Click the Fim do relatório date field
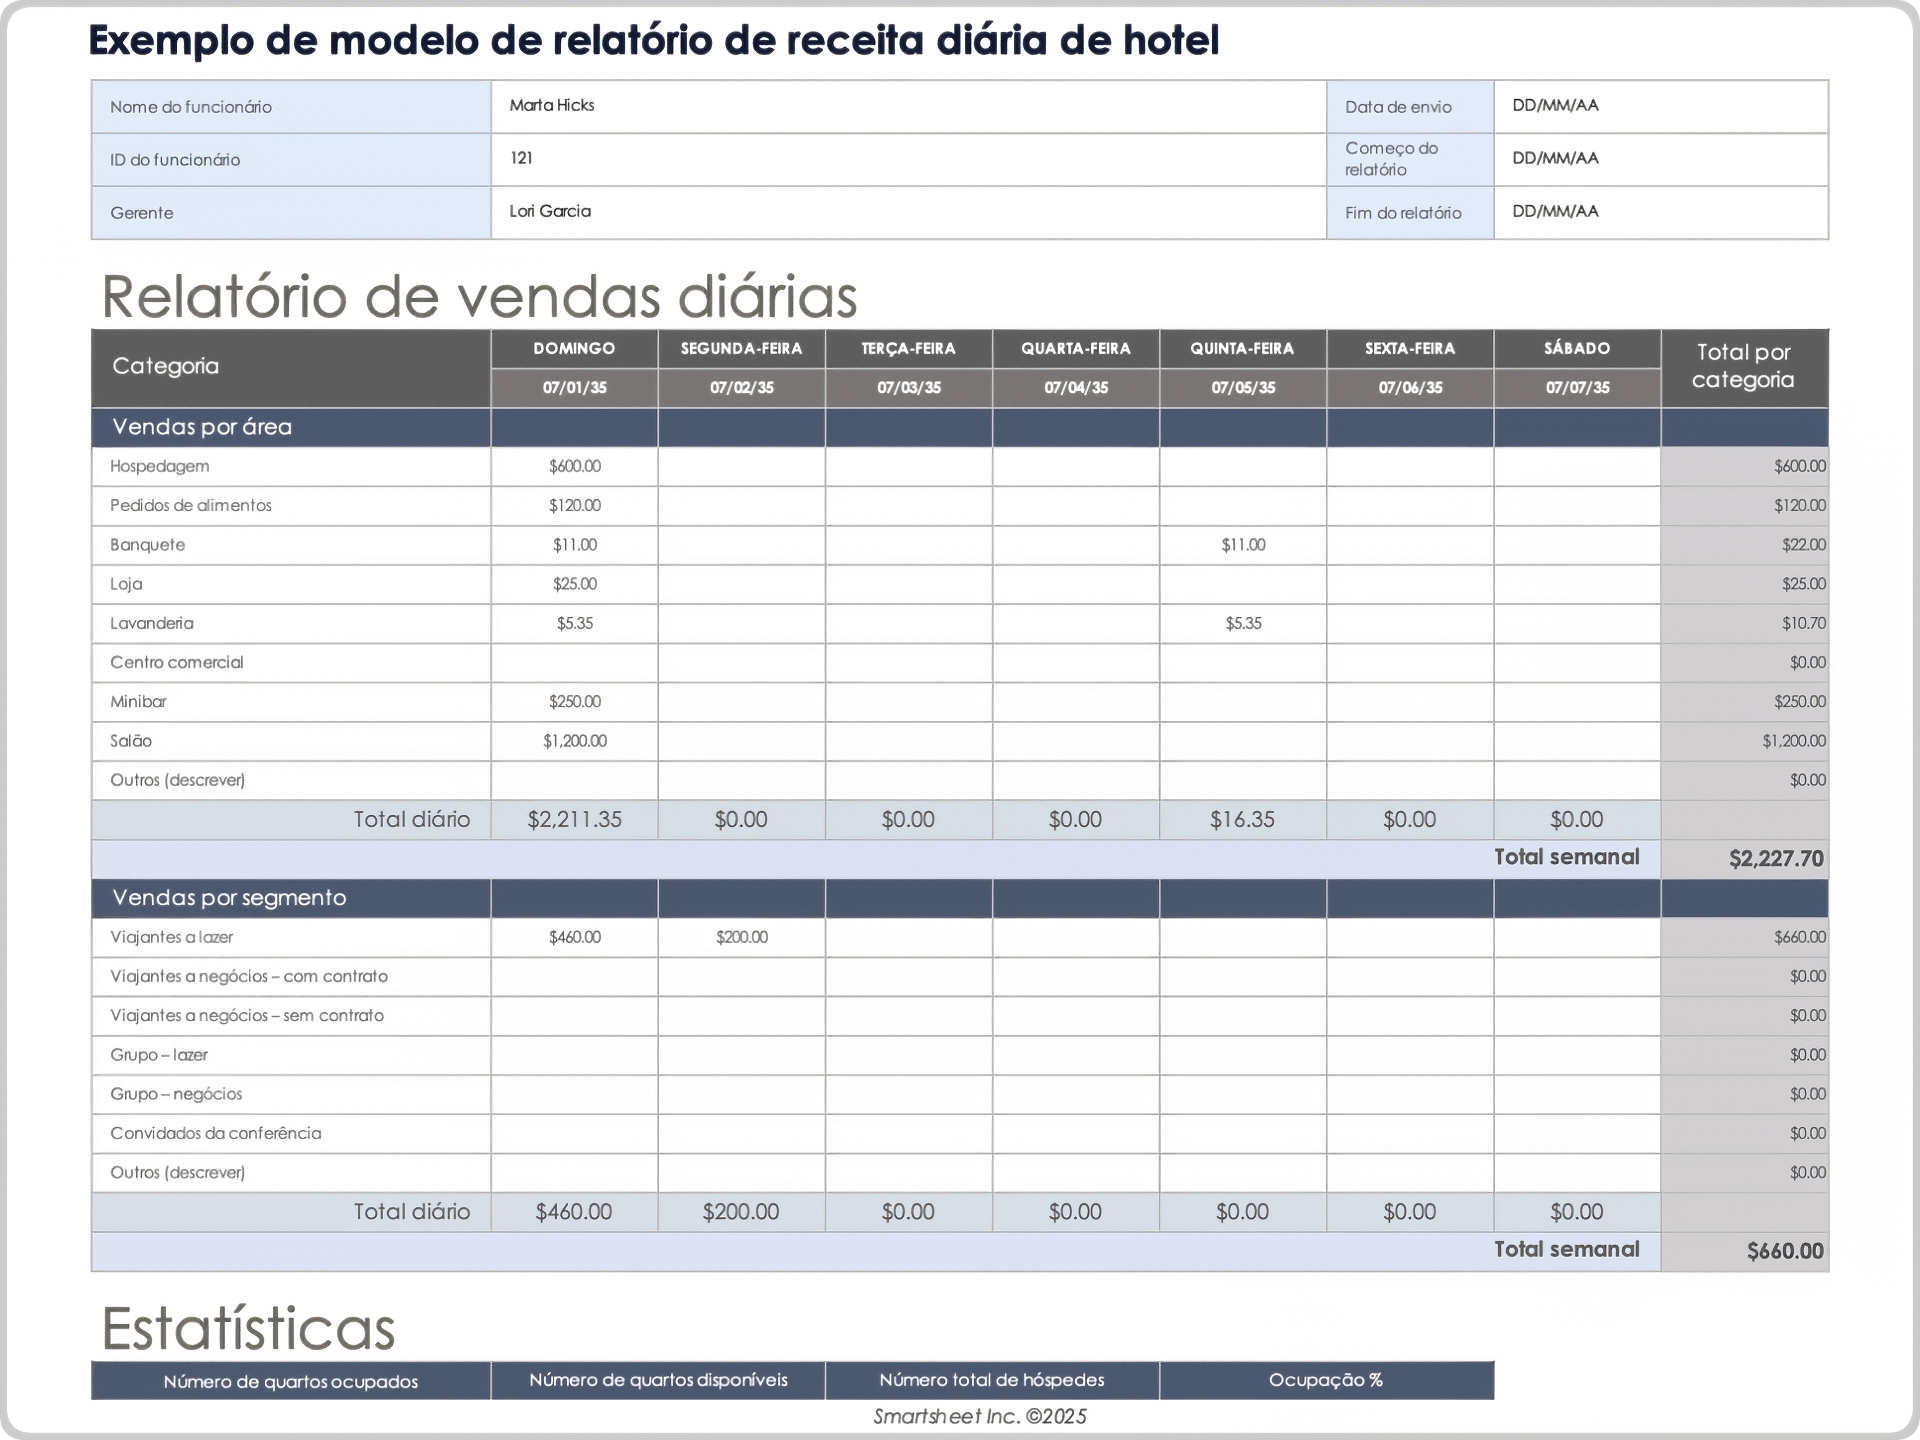1920x1440 pixels. (x=1660, y=212)
